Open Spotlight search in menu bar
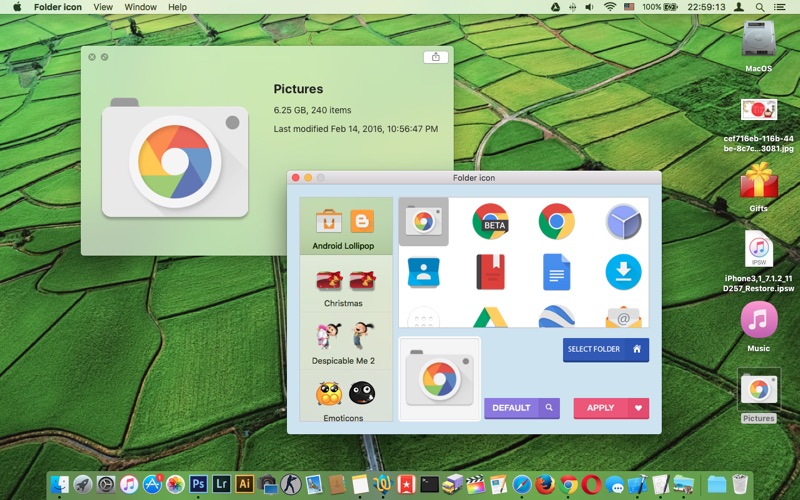 (x=760, y=7)
